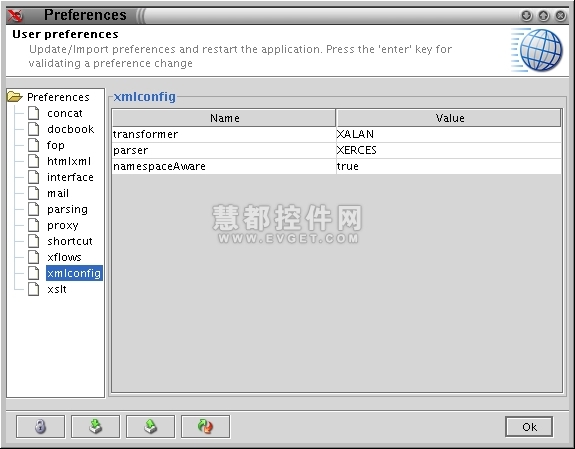Click the globe icon in the header
This screenshot has height=449, width=575.
point(537,50)
